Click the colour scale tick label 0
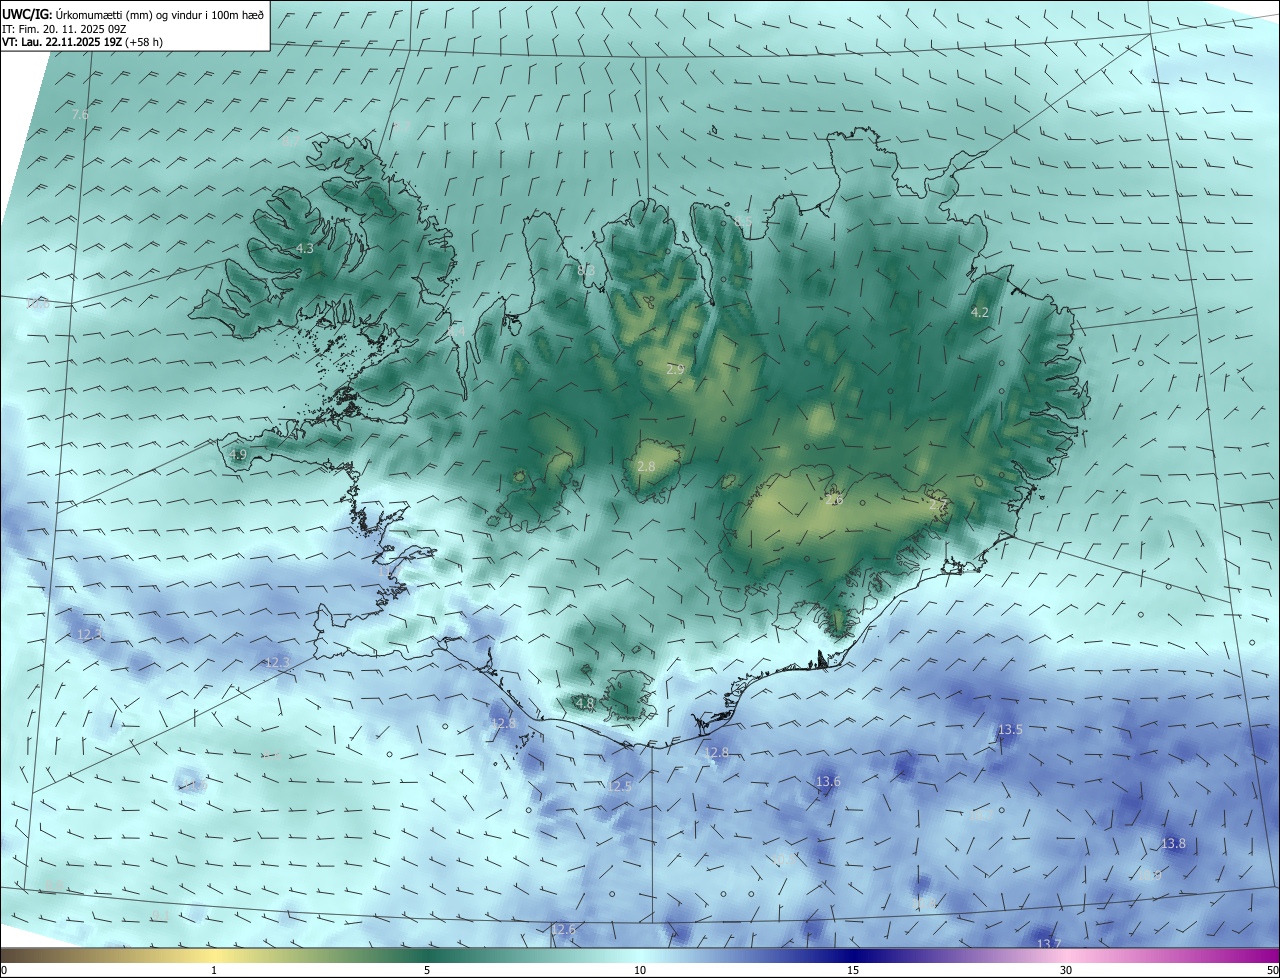The image size is (1280, 978). point(4,970)
